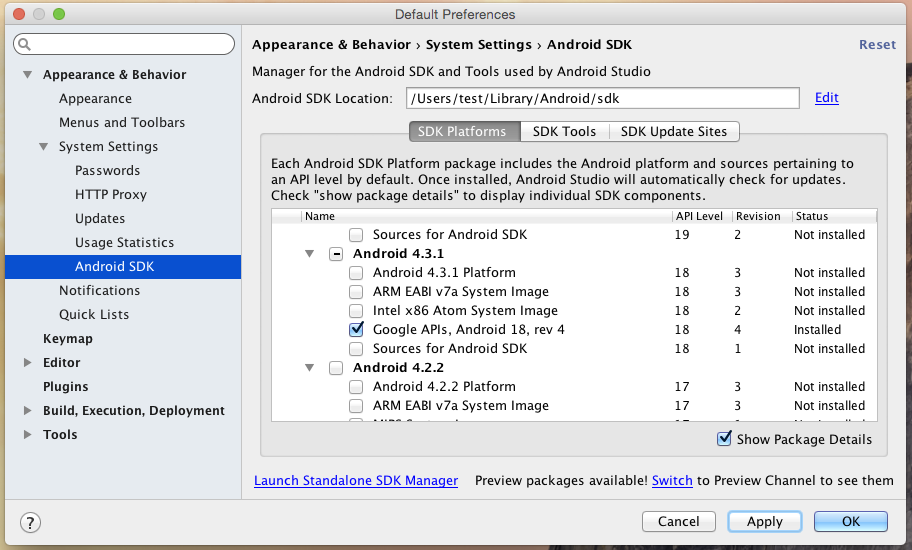Switch to the SDK Tools tab

pos(564,131)
